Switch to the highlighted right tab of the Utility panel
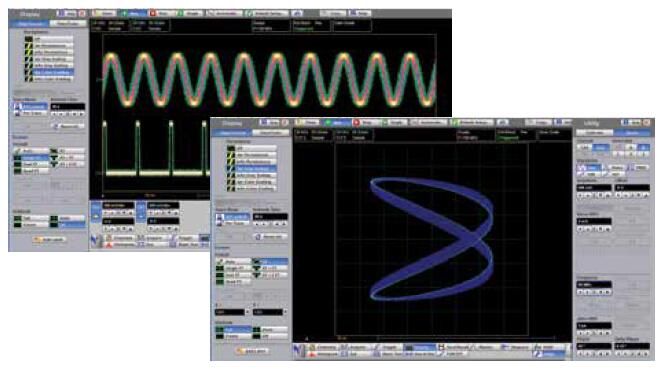The width and height of the screenshot is (666, 371). (x=632, y=133)
